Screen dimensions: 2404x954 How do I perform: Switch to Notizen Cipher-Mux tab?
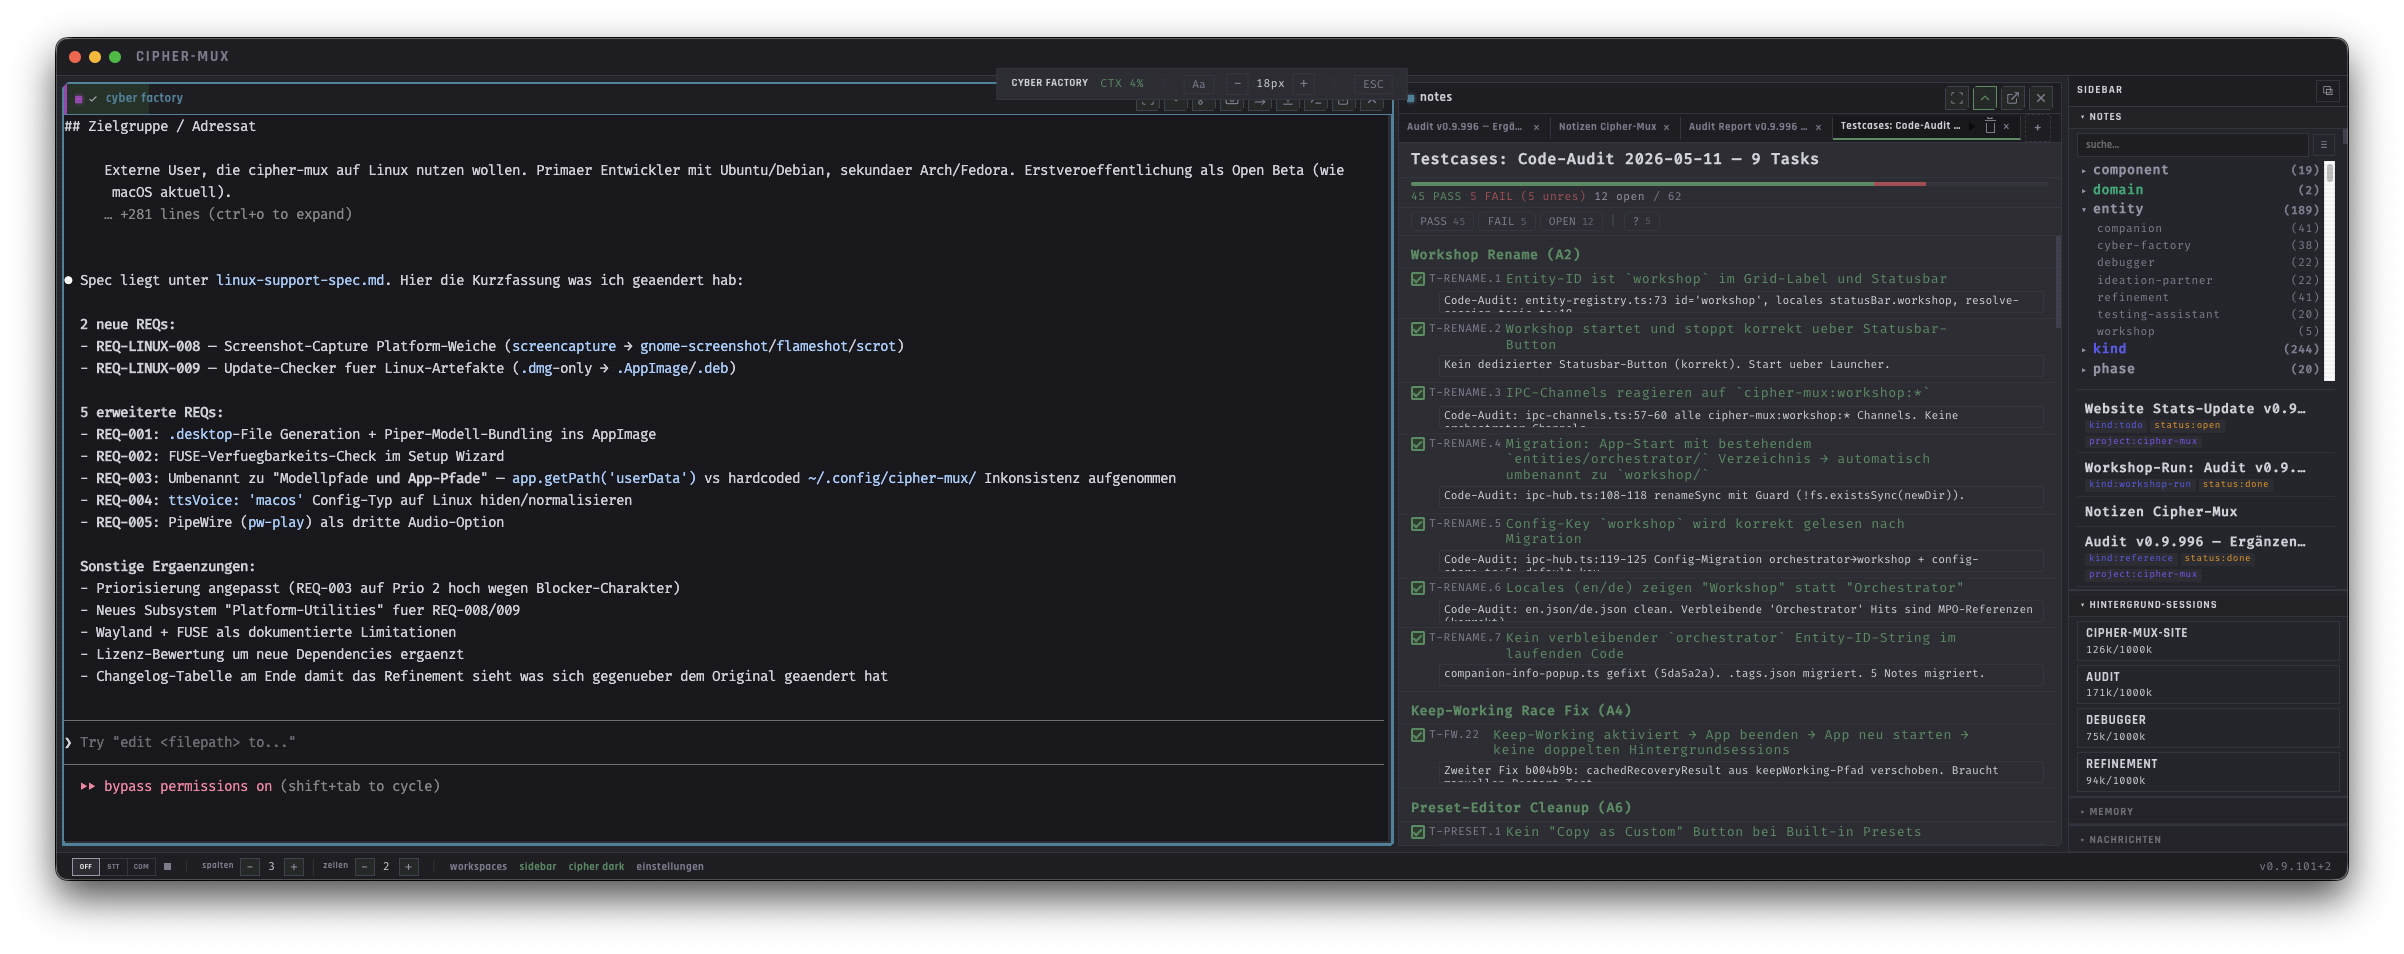[1607, 127]
